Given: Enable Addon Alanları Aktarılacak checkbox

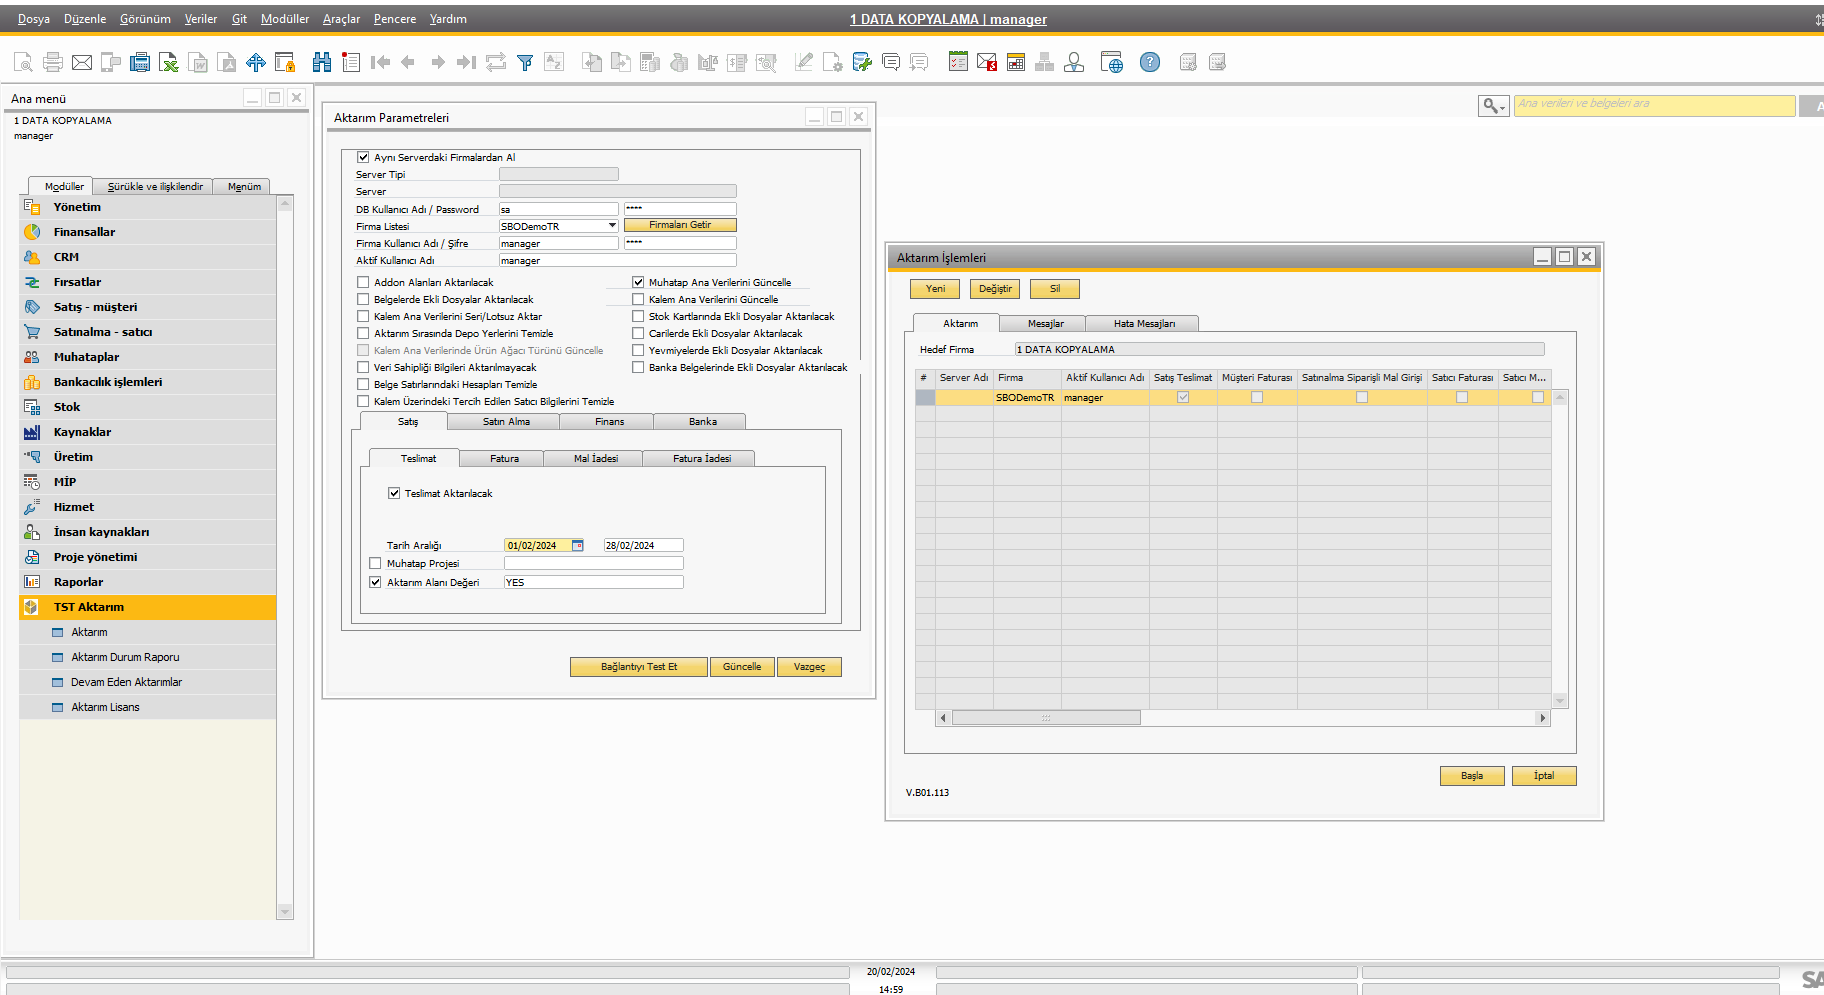Looking at the screenshot, I should click(x=364, y=283).
